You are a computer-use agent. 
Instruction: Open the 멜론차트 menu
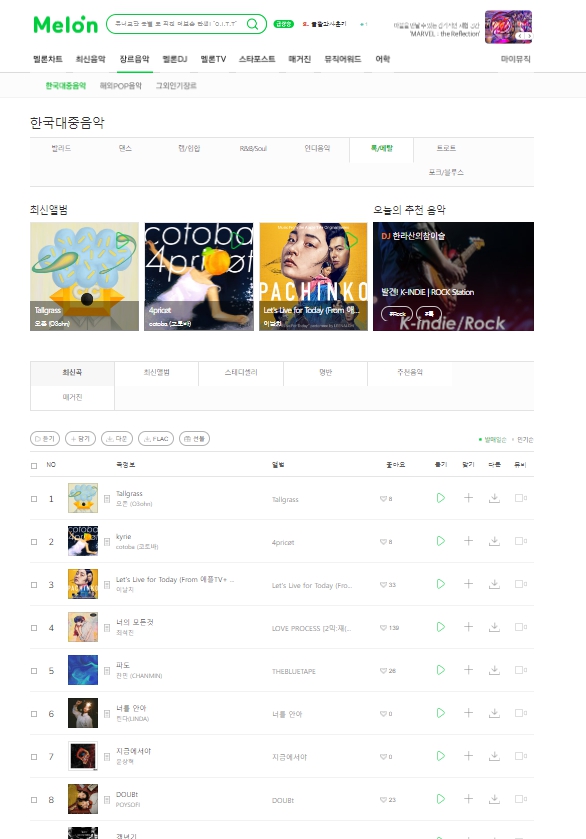tap(48, 59)
